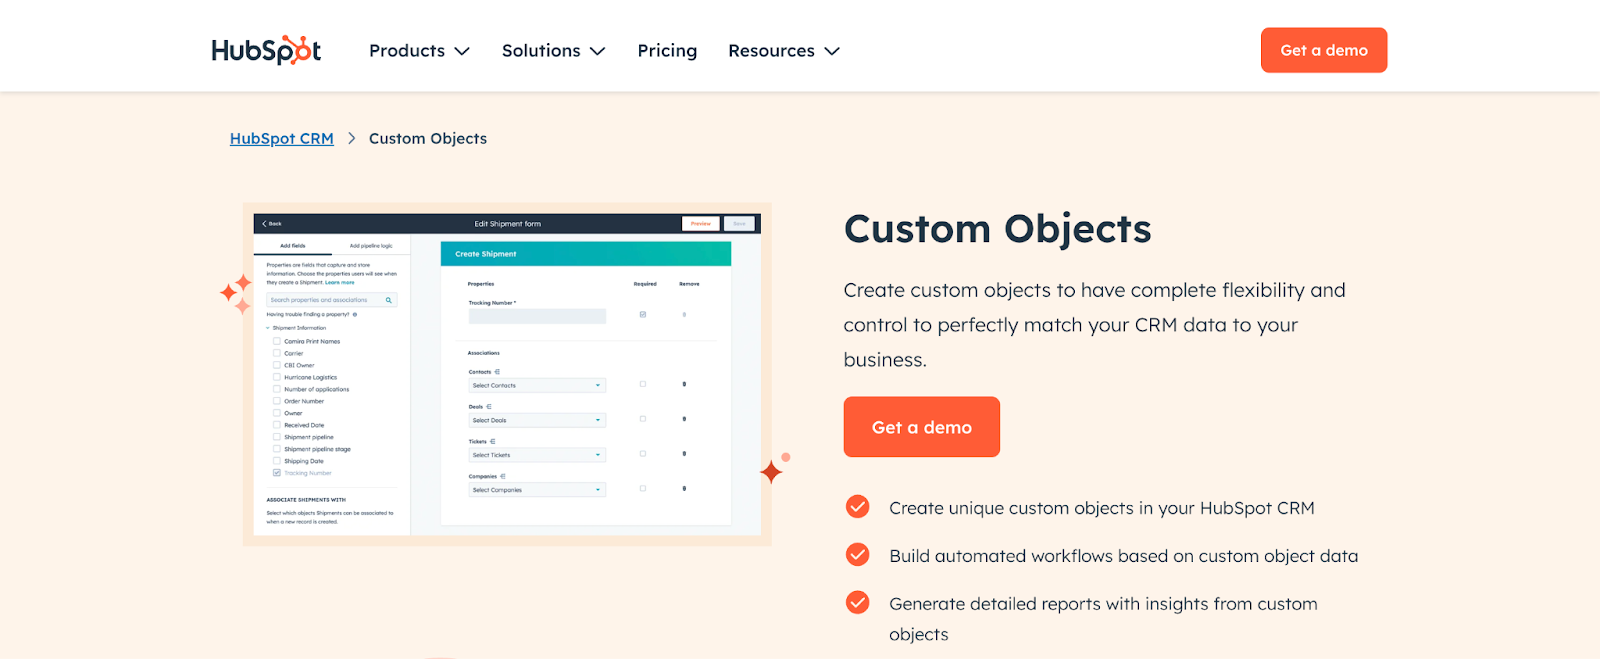Viewport: 1600px width, 659px height.
Task: Collapse the Shipment Information section
Action: [x=268, y=328]
